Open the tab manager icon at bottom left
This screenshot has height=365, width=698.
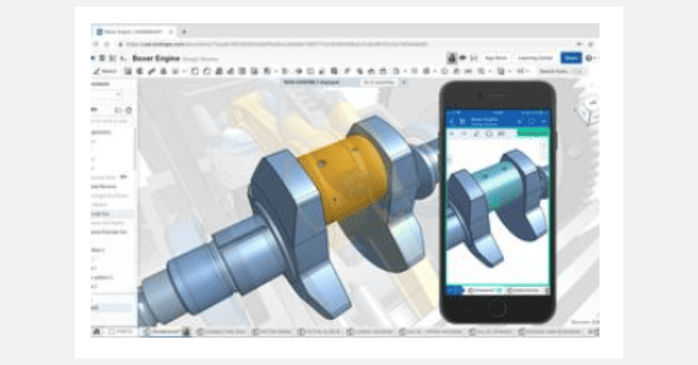coord(97,332)
